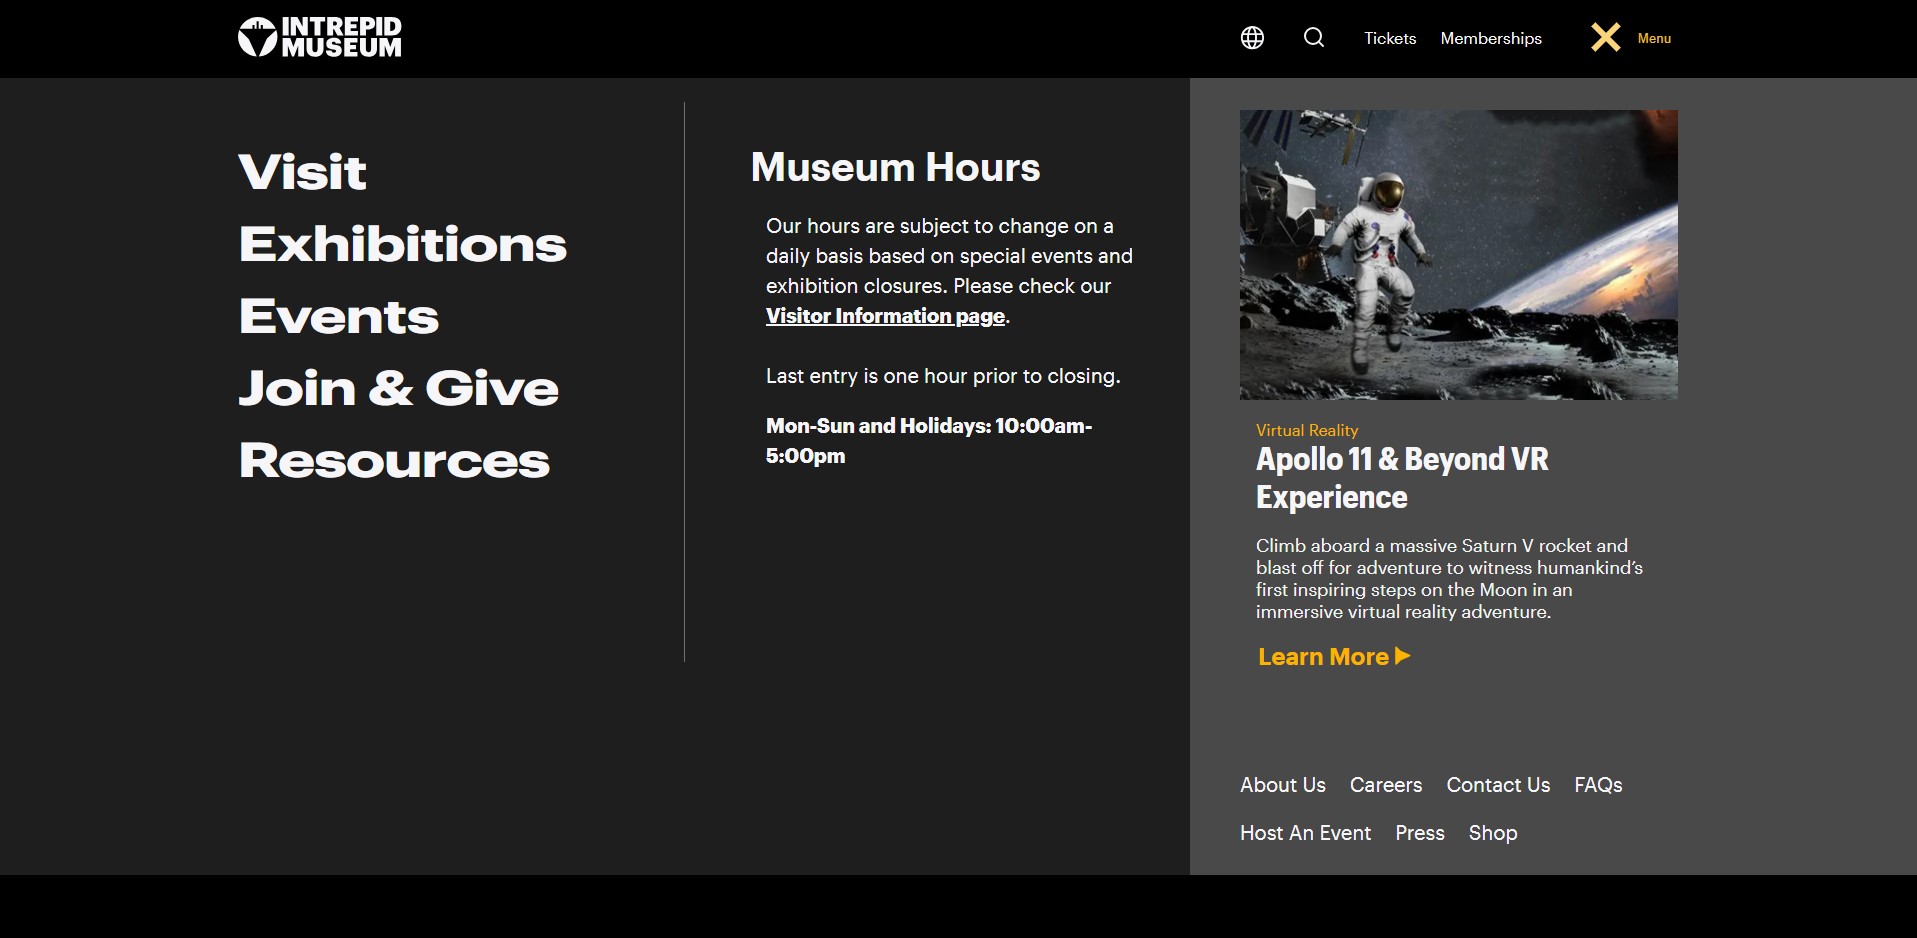The image size is (1917, 938).
Task: Click the Virtual Reality category label
Action: coord(1307,430)
